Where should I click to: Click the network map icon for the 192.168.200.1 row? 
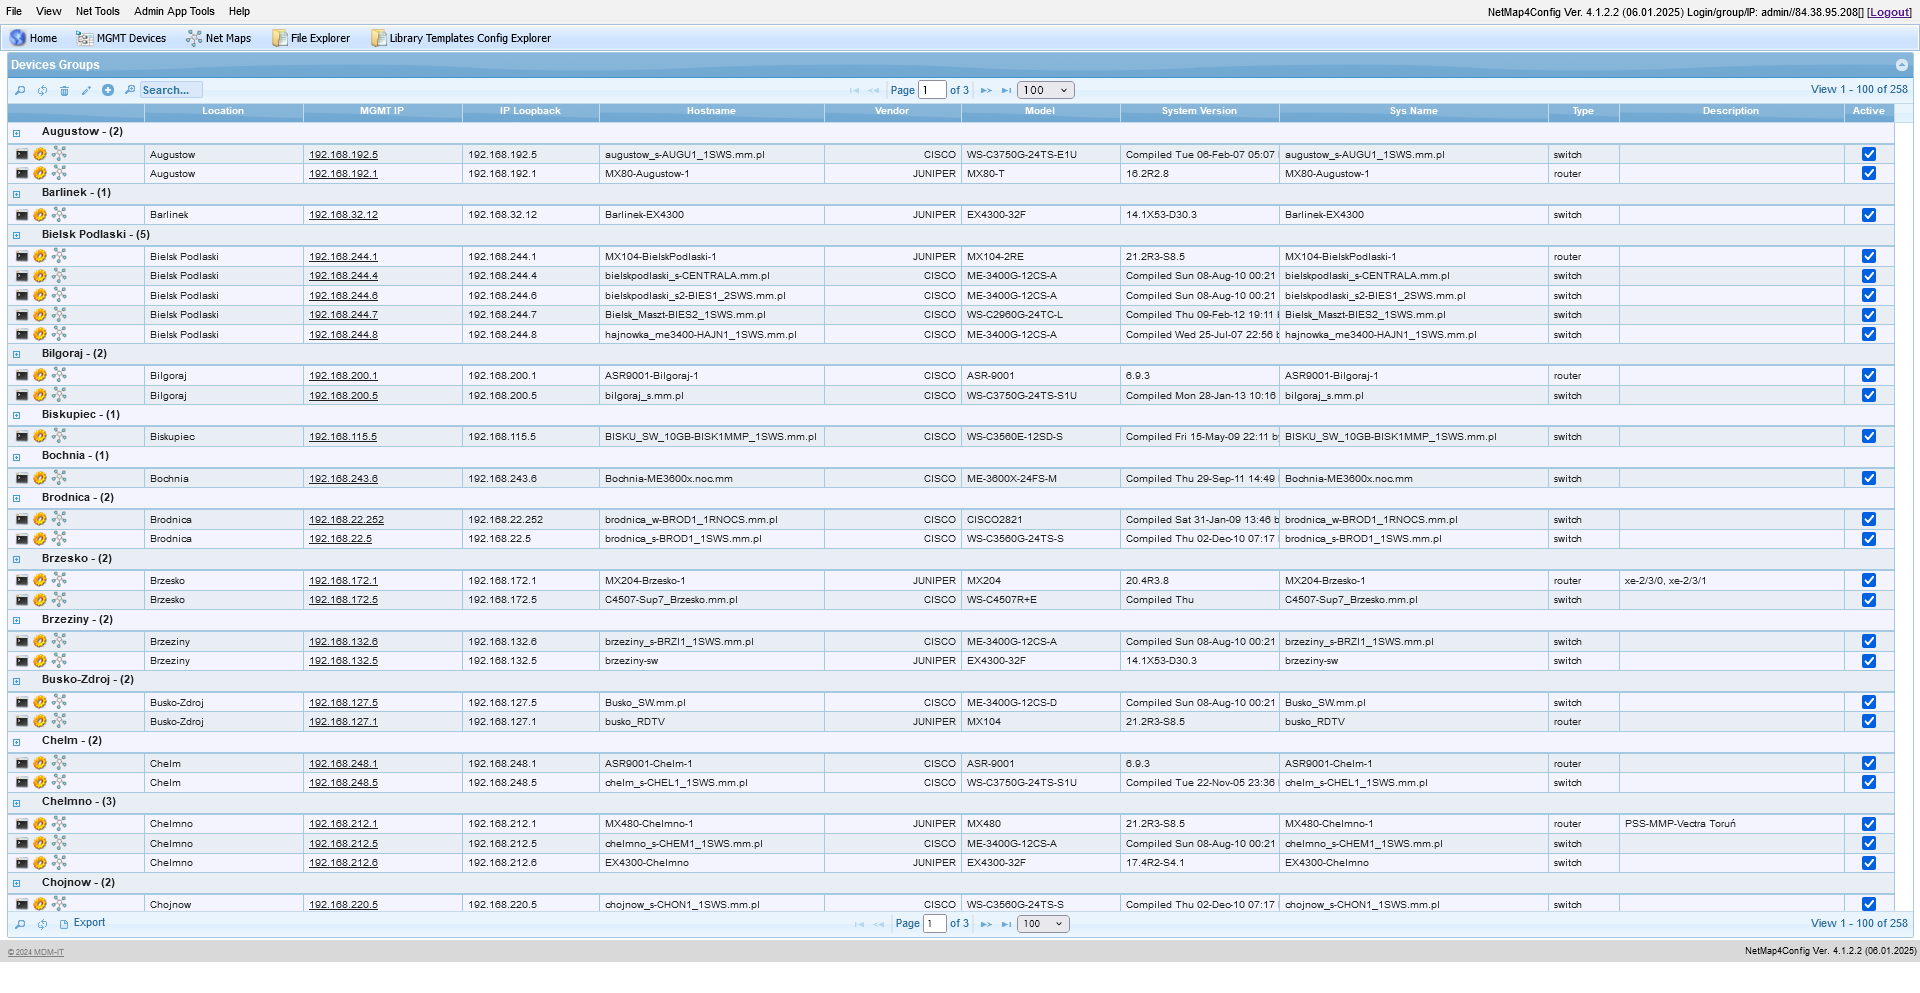pos(59,375)
